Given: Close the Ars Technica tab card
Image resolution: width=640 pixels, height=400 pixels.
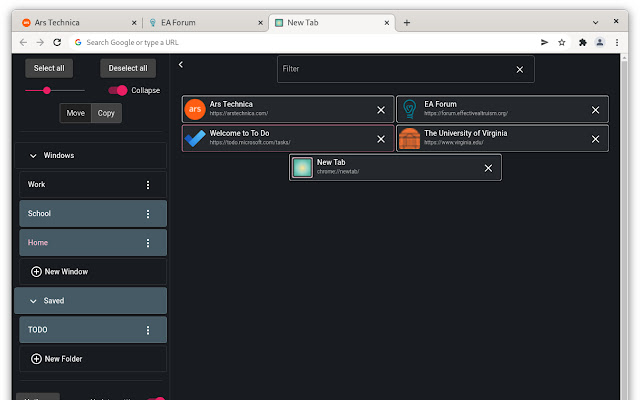Looking at the screenshot, I should [381, 110].
